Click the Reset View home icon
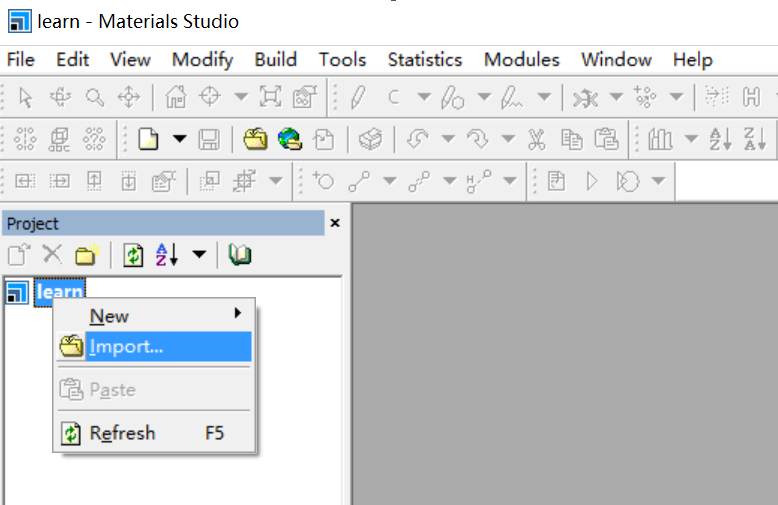This screenshot has height=505, width=778. pyautogui.click(x=176, y=97)
